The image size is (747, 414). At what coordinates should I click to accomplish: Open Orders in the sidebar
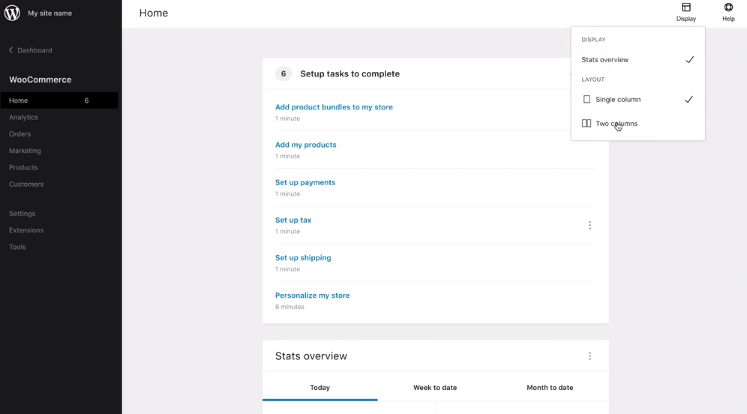[20, 134]
